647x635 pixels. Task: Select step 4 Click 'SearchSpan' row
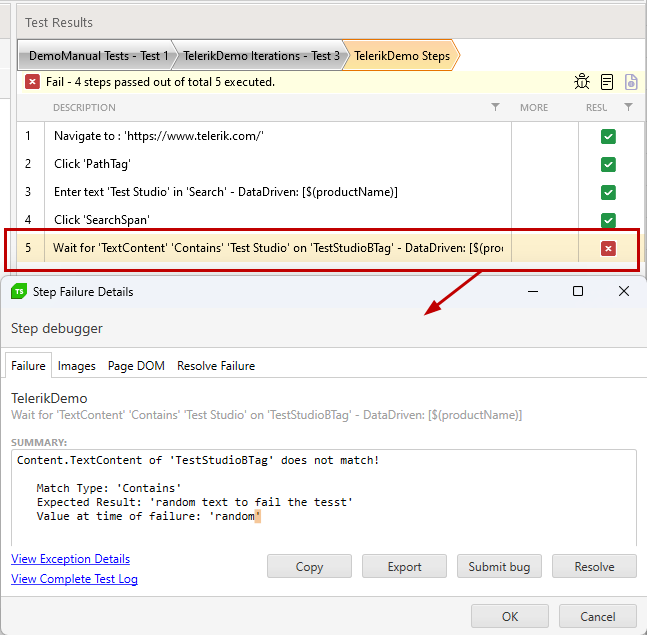click(x=330, y=220)
